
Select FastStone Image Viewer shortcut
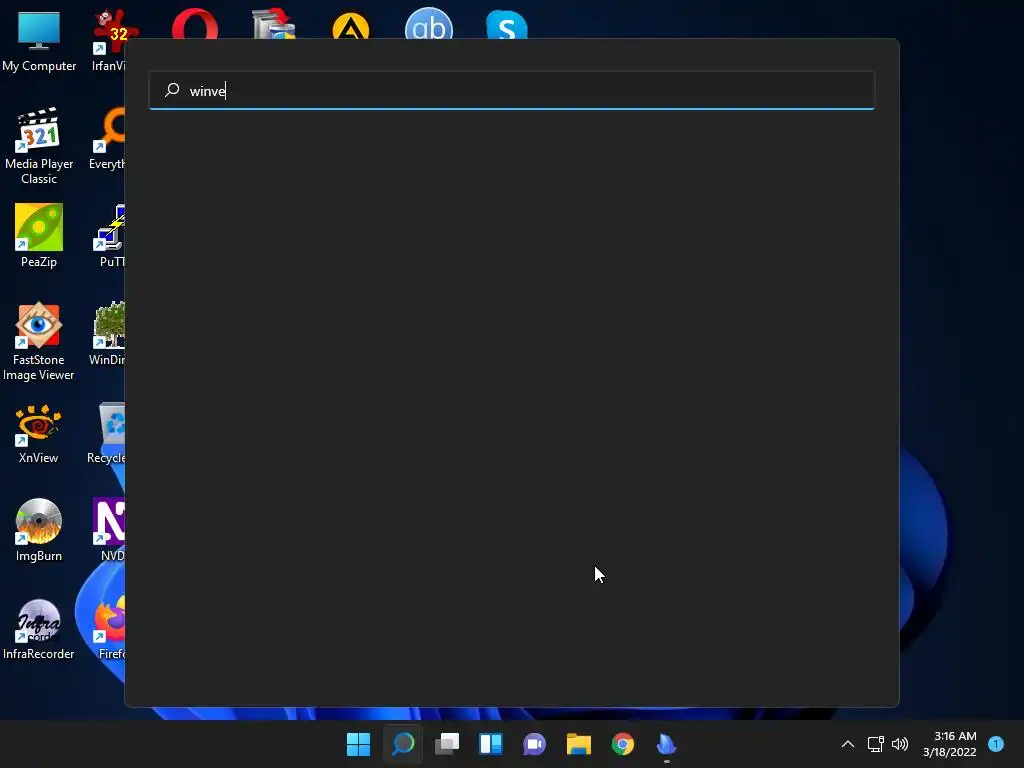coord(39,342)
